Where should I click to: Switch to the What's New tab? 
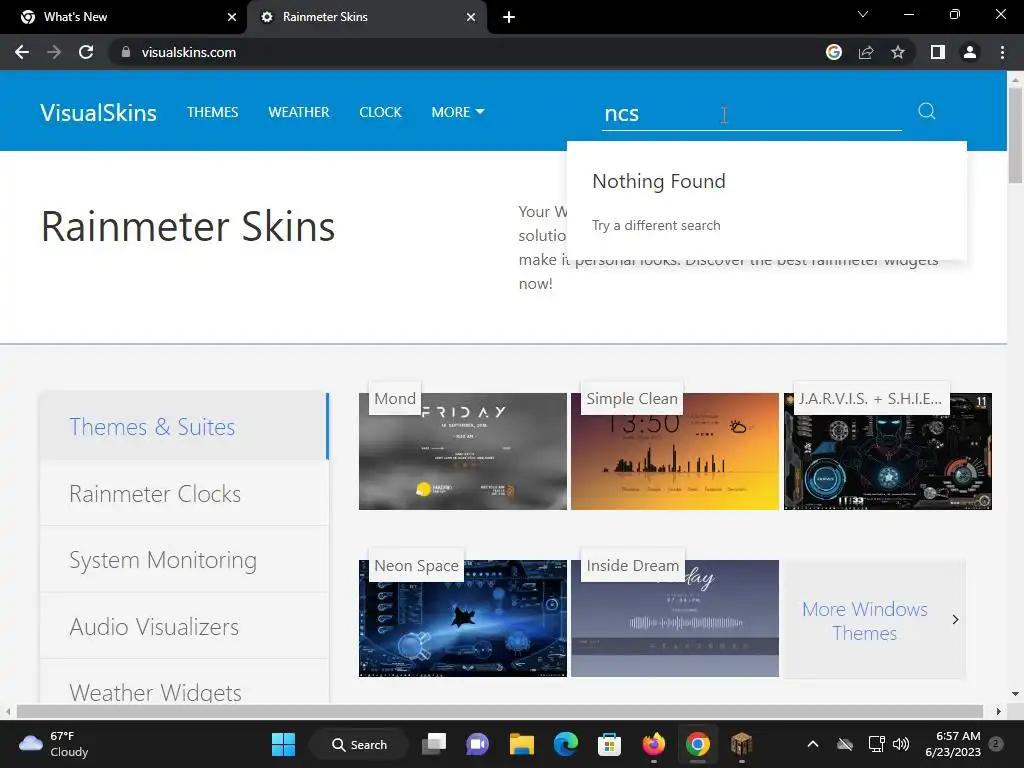point(123,17)
